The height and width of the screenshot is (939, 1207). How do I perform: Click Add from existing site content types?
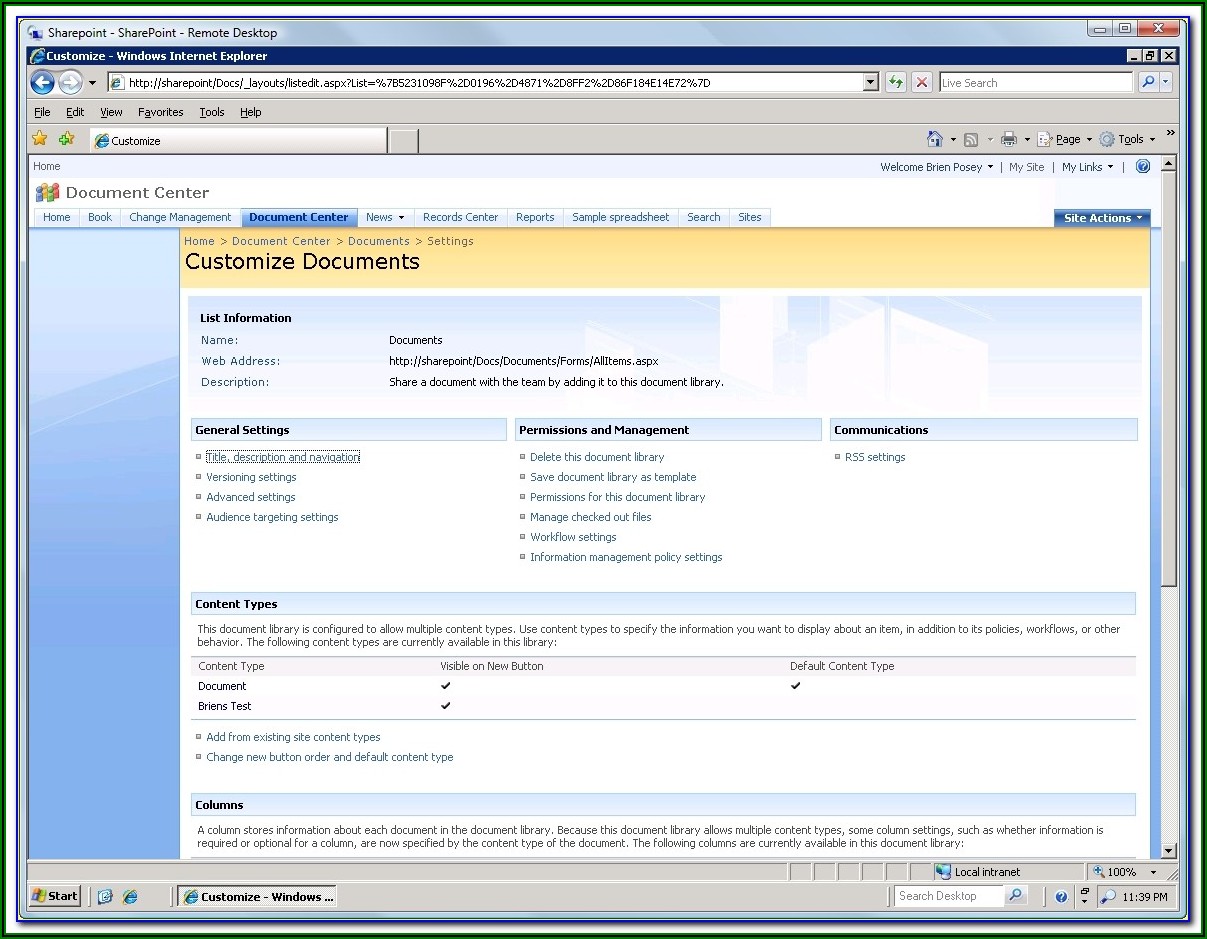pyautogui.click(x=293, y=737)
